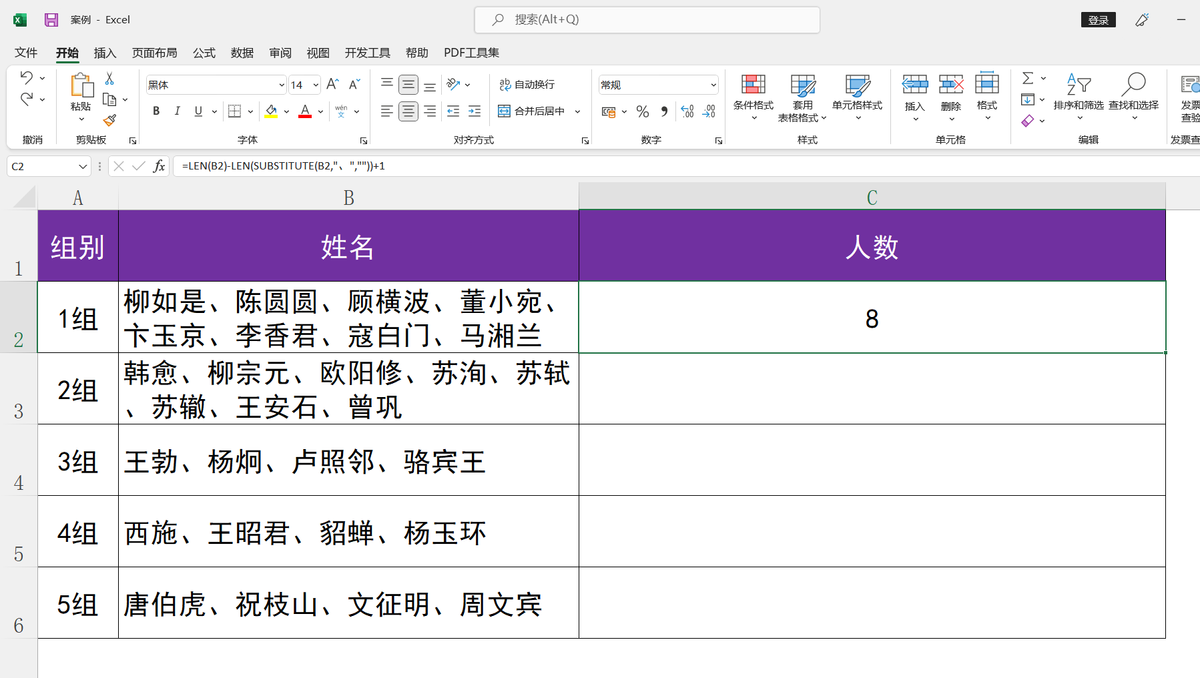Image resolution: width=1200 pixels, height=678 pixels.
Task: Open Cell Styles (单元格样式) menu
Action: click(857, 97)
